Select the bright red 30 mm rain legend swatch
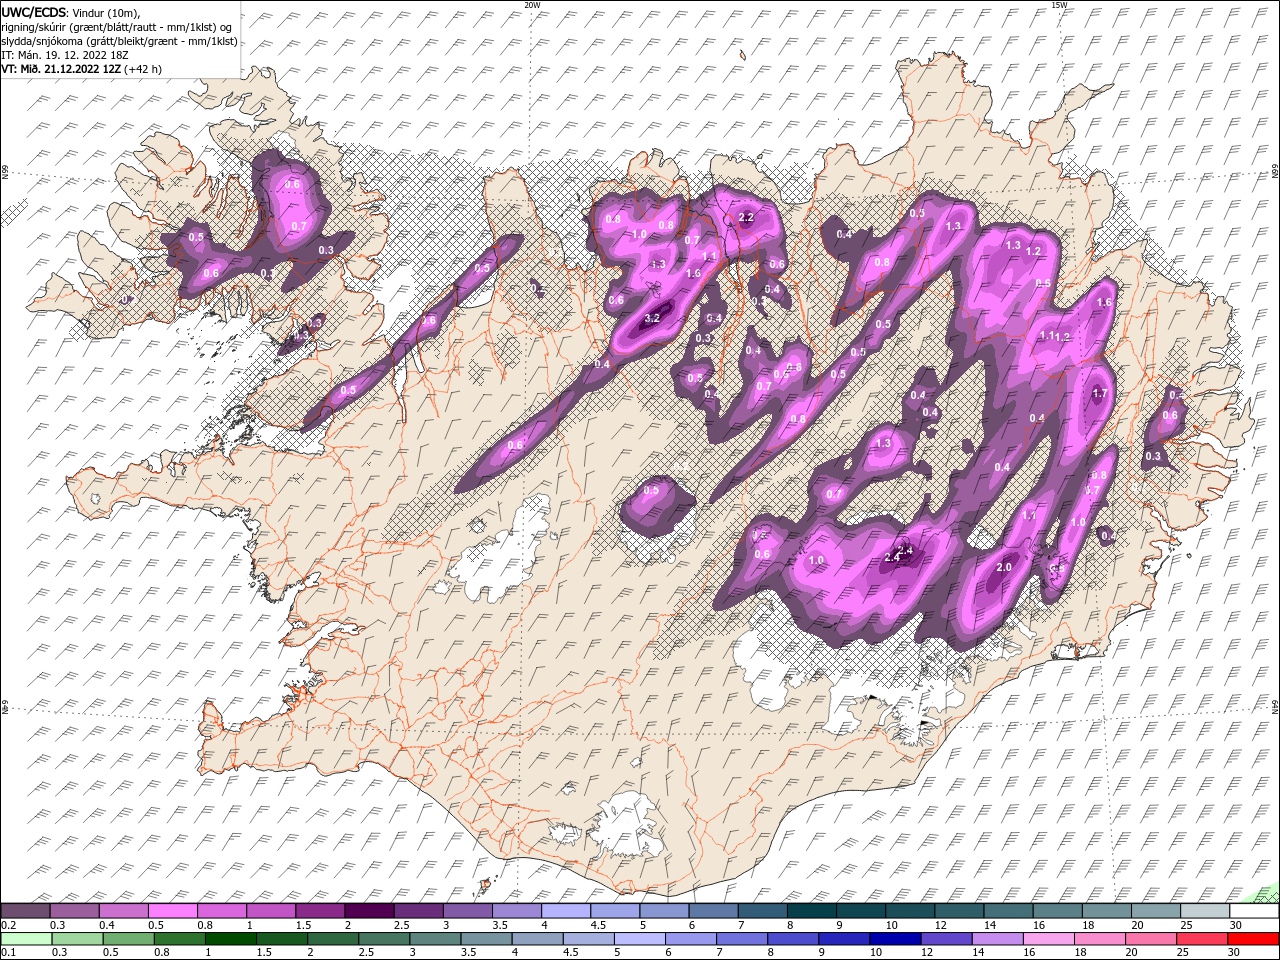This screenshot has width=1280, height=960. pyautogui.click(x=1254, y=938)
